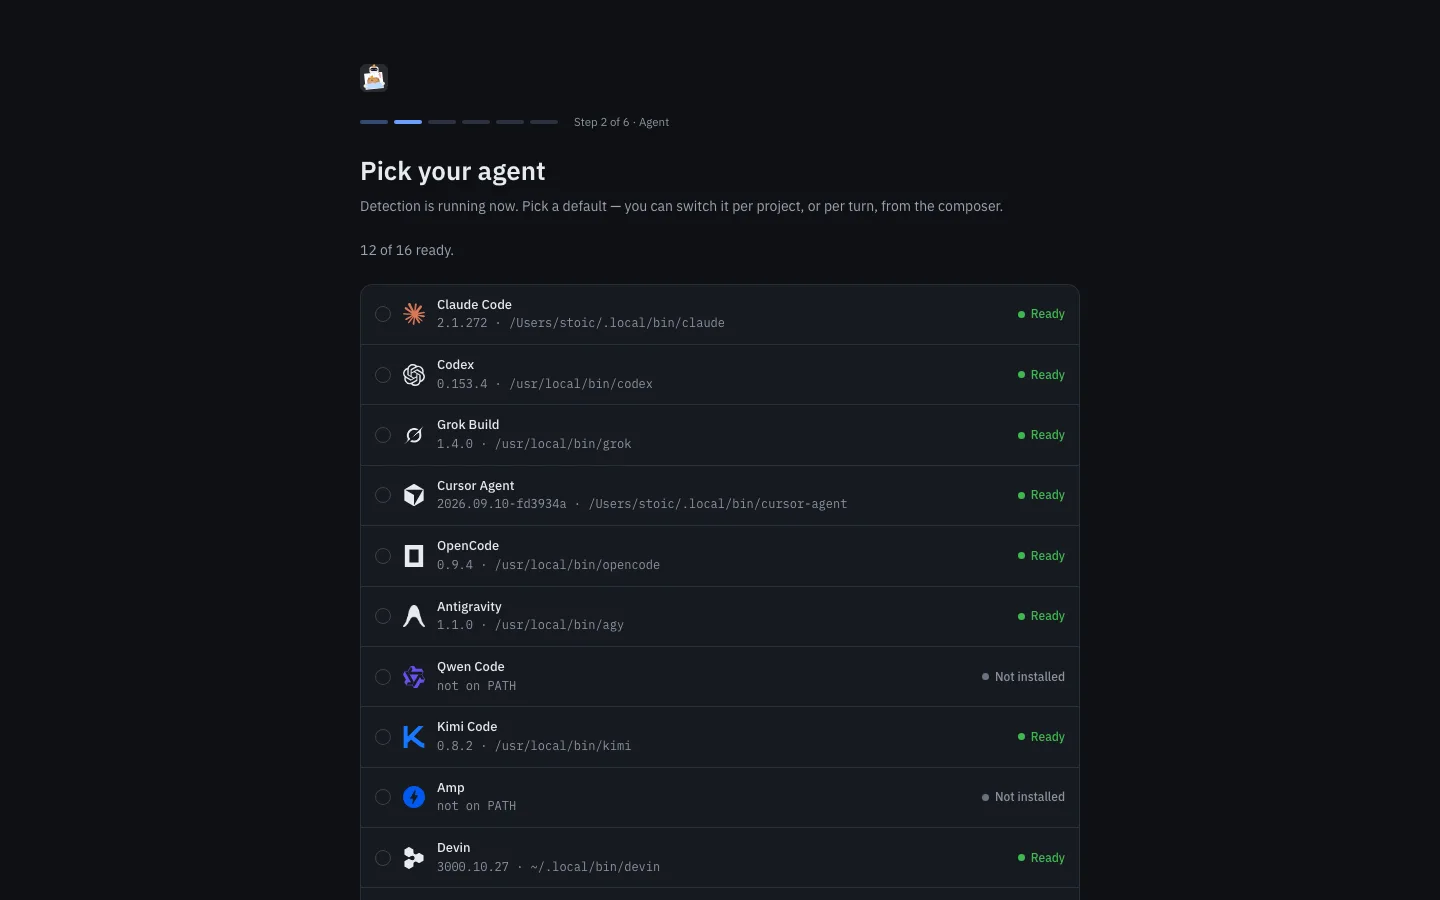Click the third step progress segment
Viewport: 1440px width, 900px height.
pos(442,122)
